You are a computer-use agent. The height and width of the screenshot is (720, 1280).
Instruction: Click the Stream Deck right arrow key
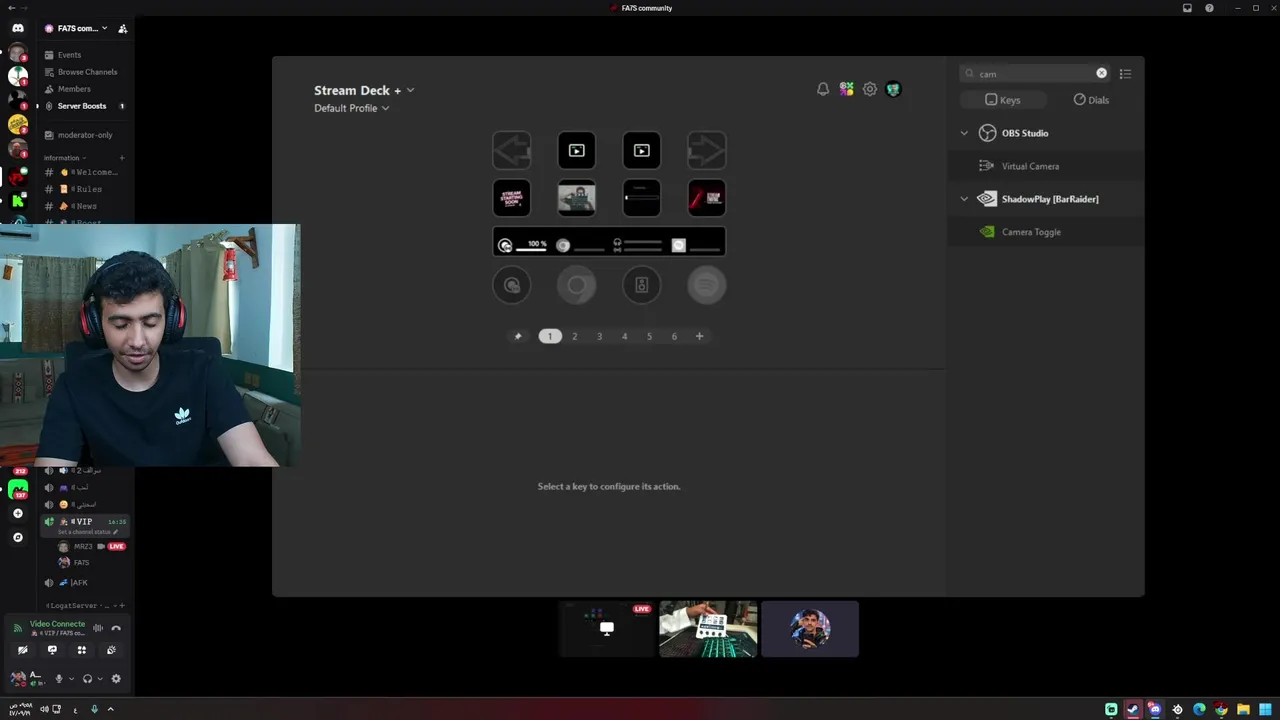click(707, 150)
